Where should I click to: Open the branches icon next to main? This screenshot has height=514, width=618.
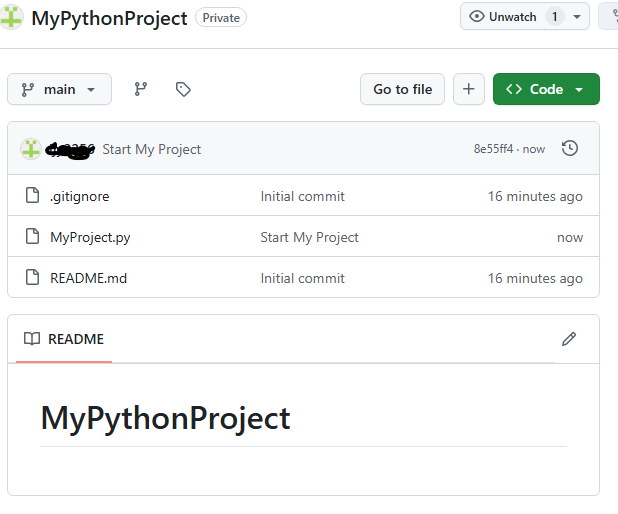(x=141, y=89)
